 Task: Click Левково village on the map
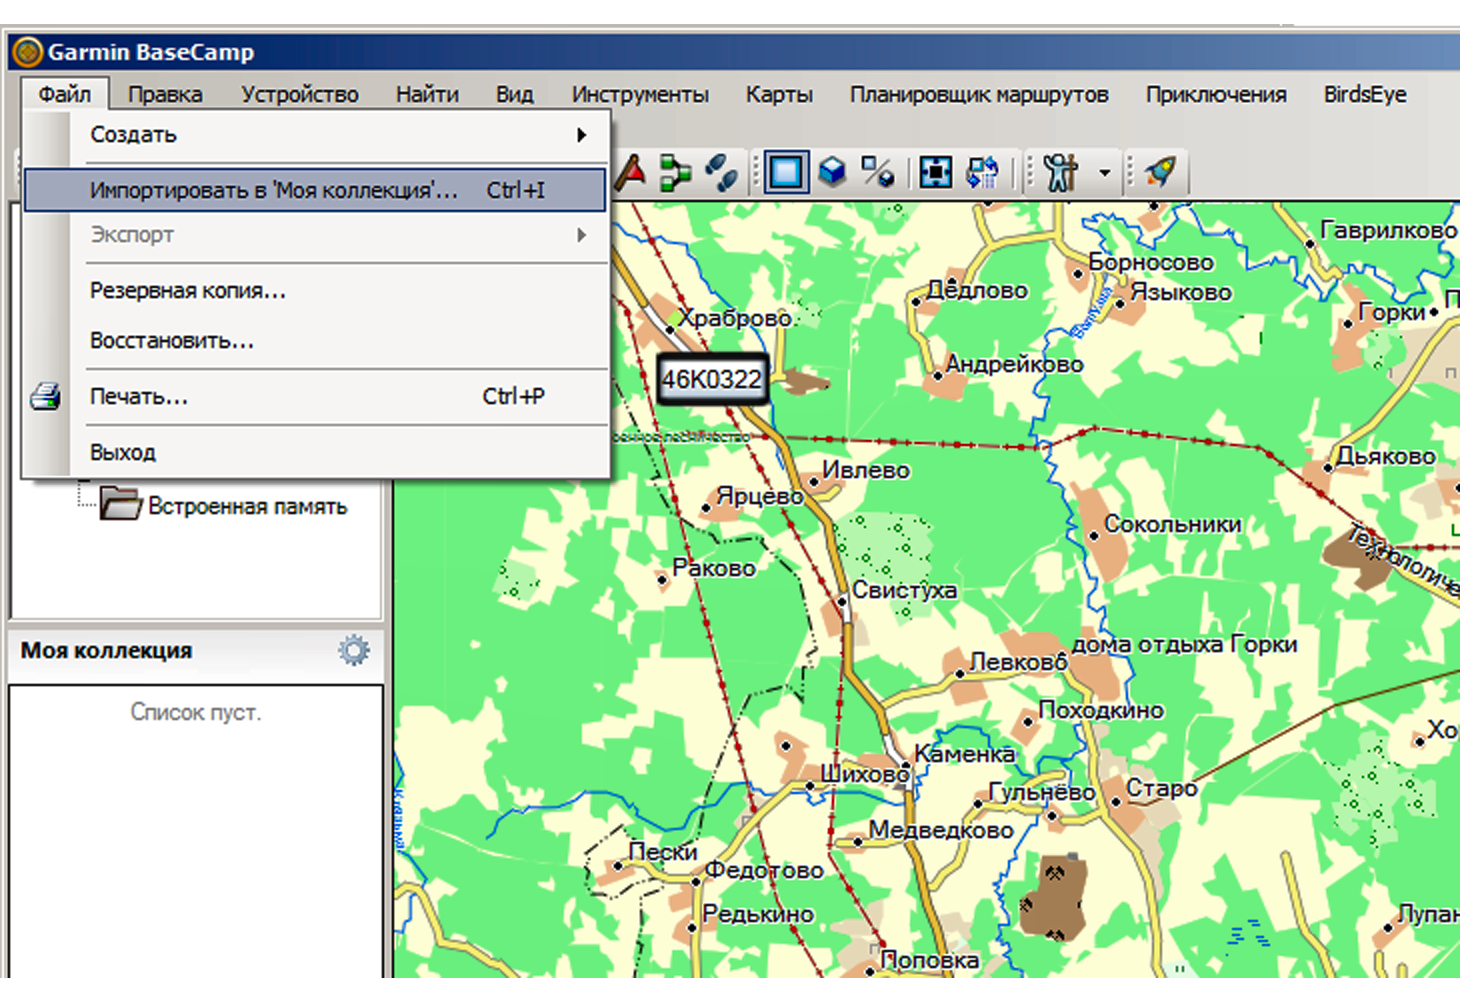click(1018, 662)
